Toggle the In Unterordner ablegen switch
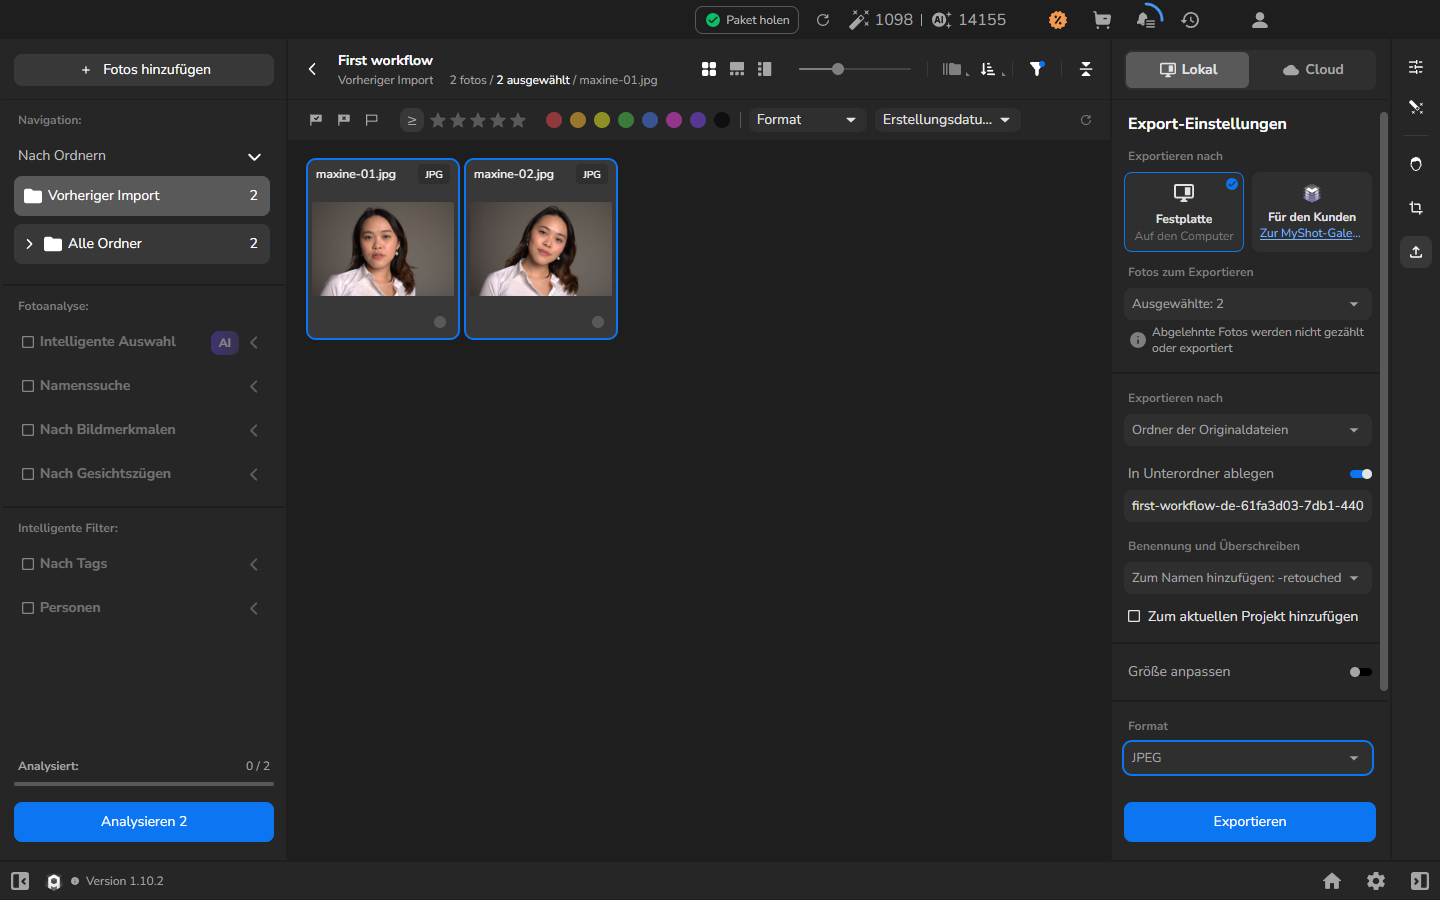 pos(1361,474)
